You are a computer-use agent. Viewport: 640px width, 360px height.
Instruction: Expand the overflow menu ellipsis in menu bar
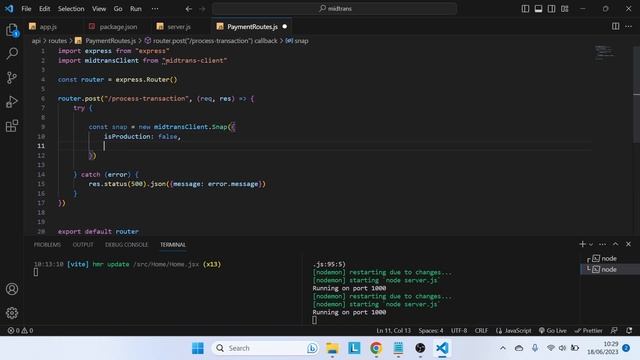[155, 9]
